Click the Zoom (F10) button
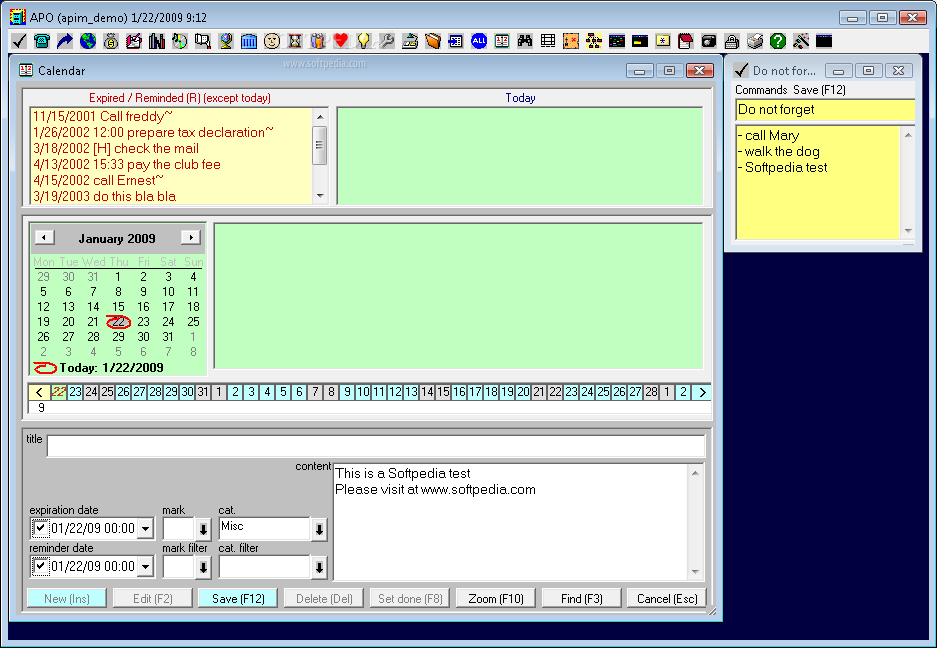Viewport: 937px width, 648px height. click(496, 598)
